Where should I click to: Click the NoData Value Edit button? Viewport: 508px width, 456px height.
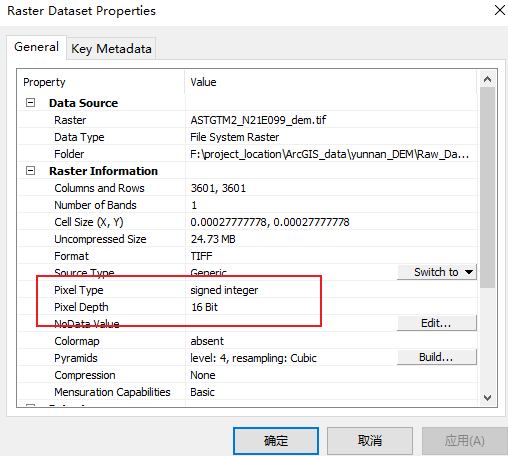point(437,323)
